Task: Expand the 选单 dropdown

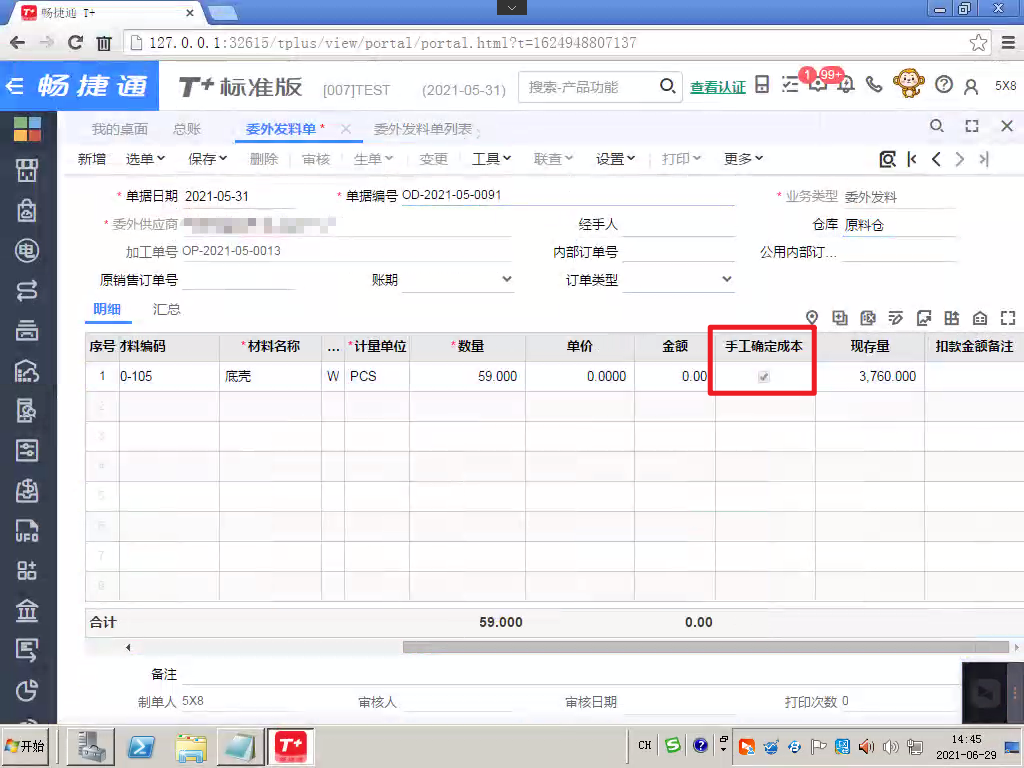Action: (145, 159)
